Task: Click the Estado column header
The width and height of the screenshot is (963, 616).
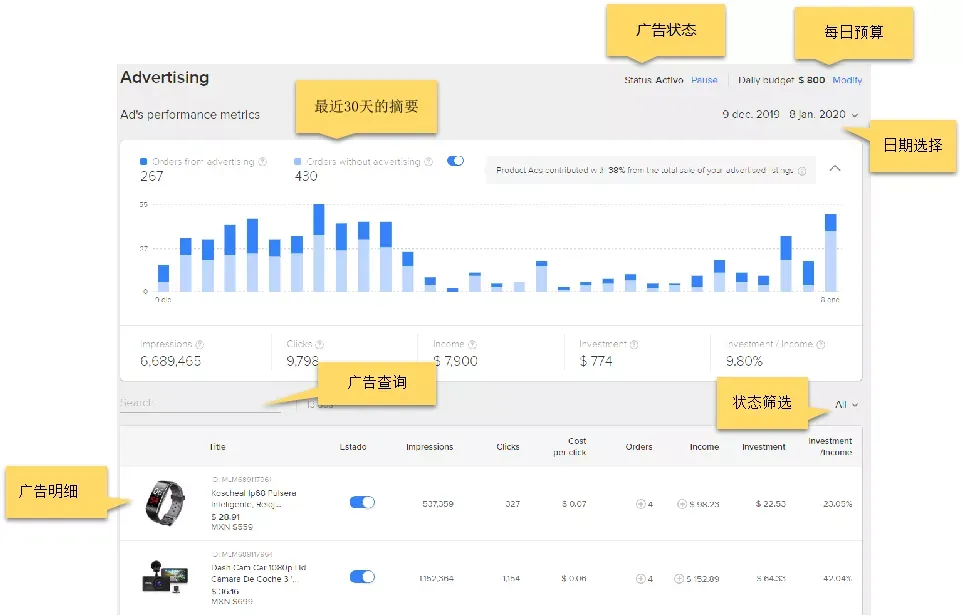Action: pos(353,447)
